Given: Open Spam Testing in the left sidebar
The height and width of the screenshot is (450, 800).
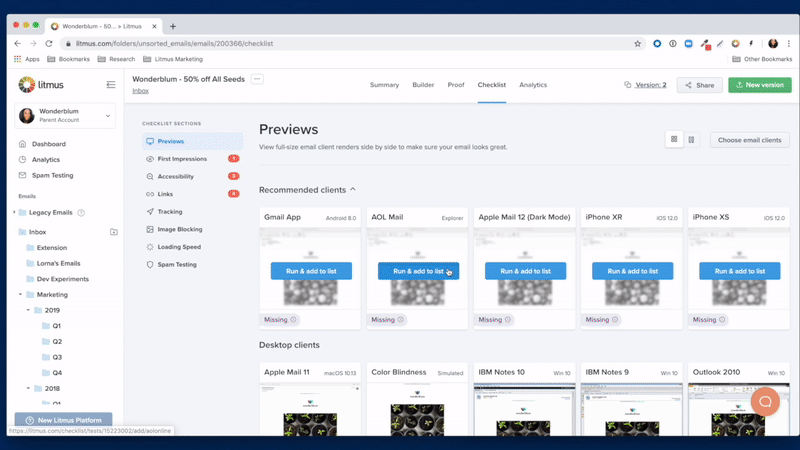Looking at the screenshot, I should (x=52, y=175).
